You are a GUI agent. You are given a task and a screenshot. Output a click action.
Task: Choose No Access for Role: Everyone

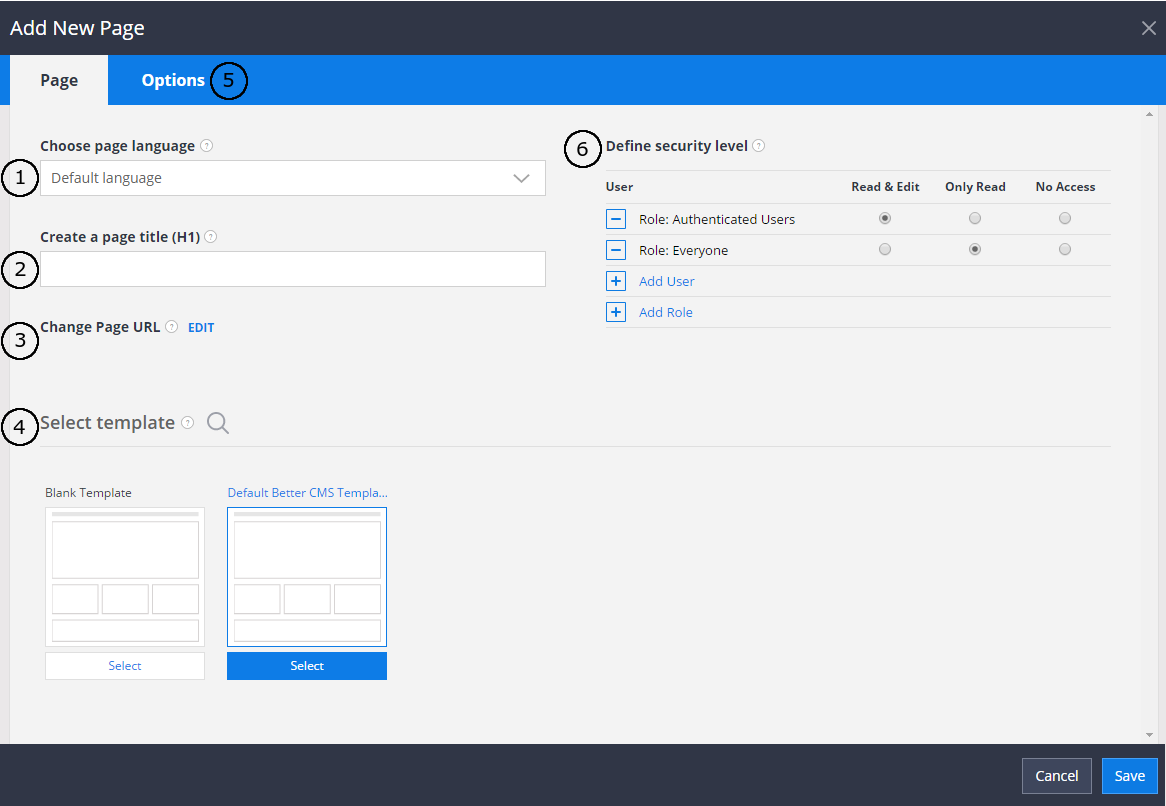(x=1064, y=249)
